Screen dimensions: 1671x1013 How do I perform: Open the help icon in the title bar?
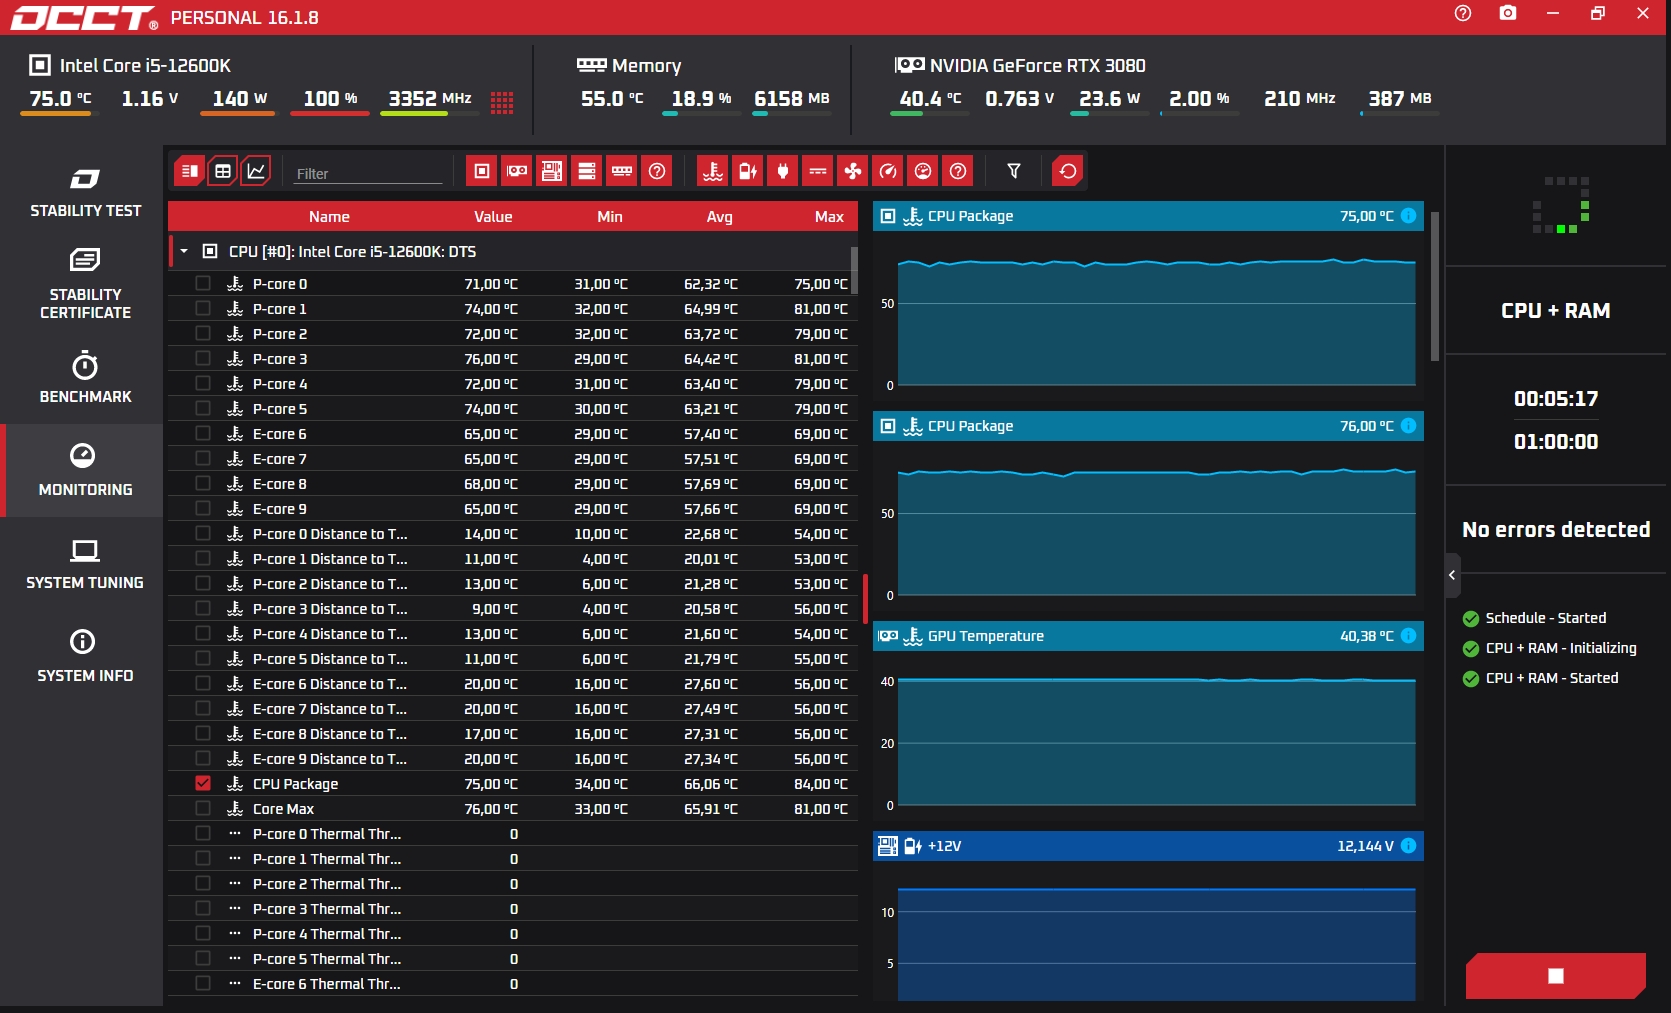tap(1463, 13)
